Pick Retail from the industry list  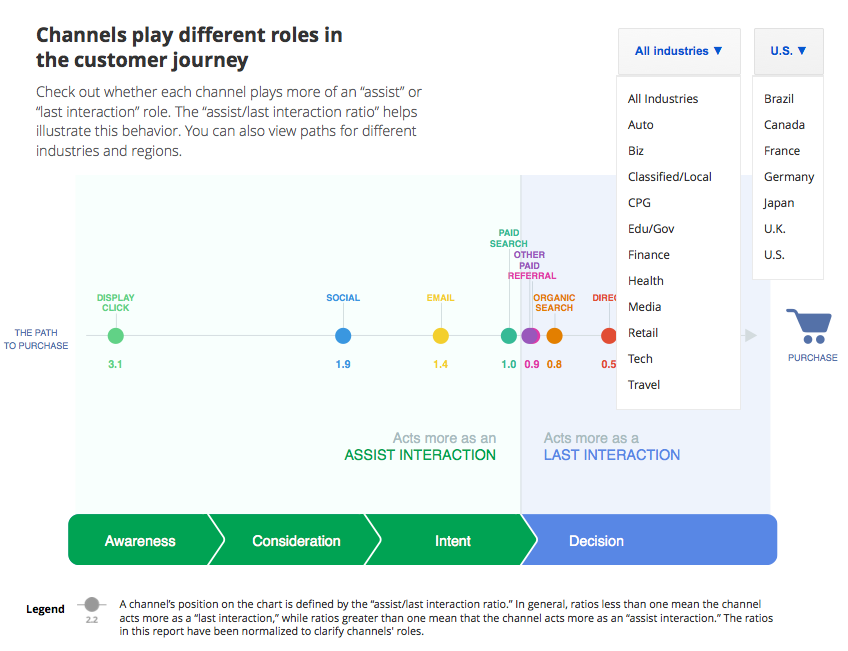tap(643, 333)
